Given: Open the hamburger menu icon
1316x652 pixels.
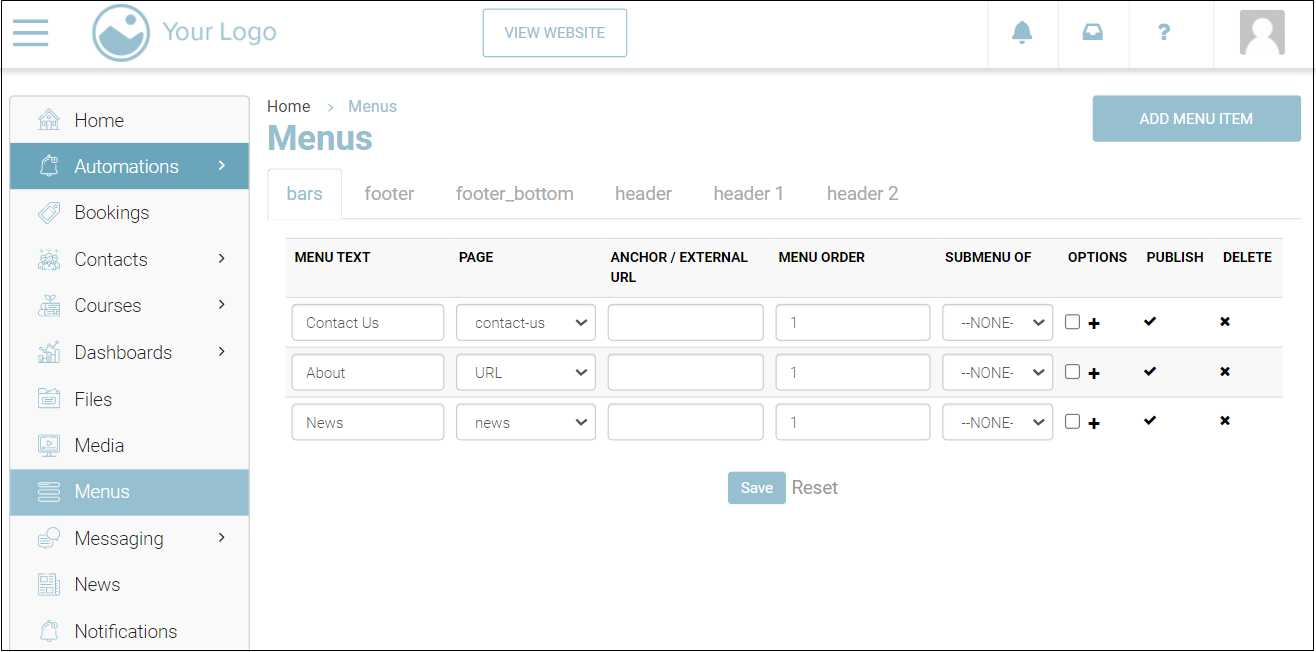Looking at the screenshot, I should click(30, 33).
